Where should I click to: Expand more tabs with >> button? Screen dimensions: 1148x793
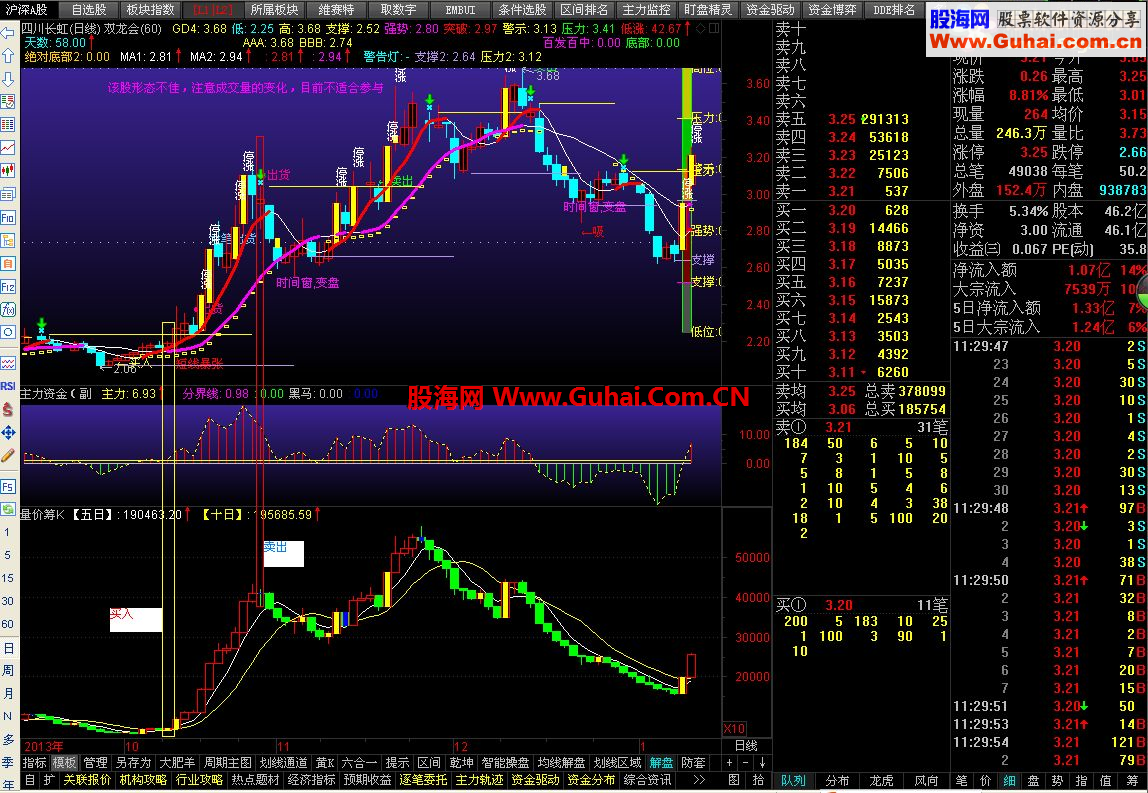coord(698,780)
